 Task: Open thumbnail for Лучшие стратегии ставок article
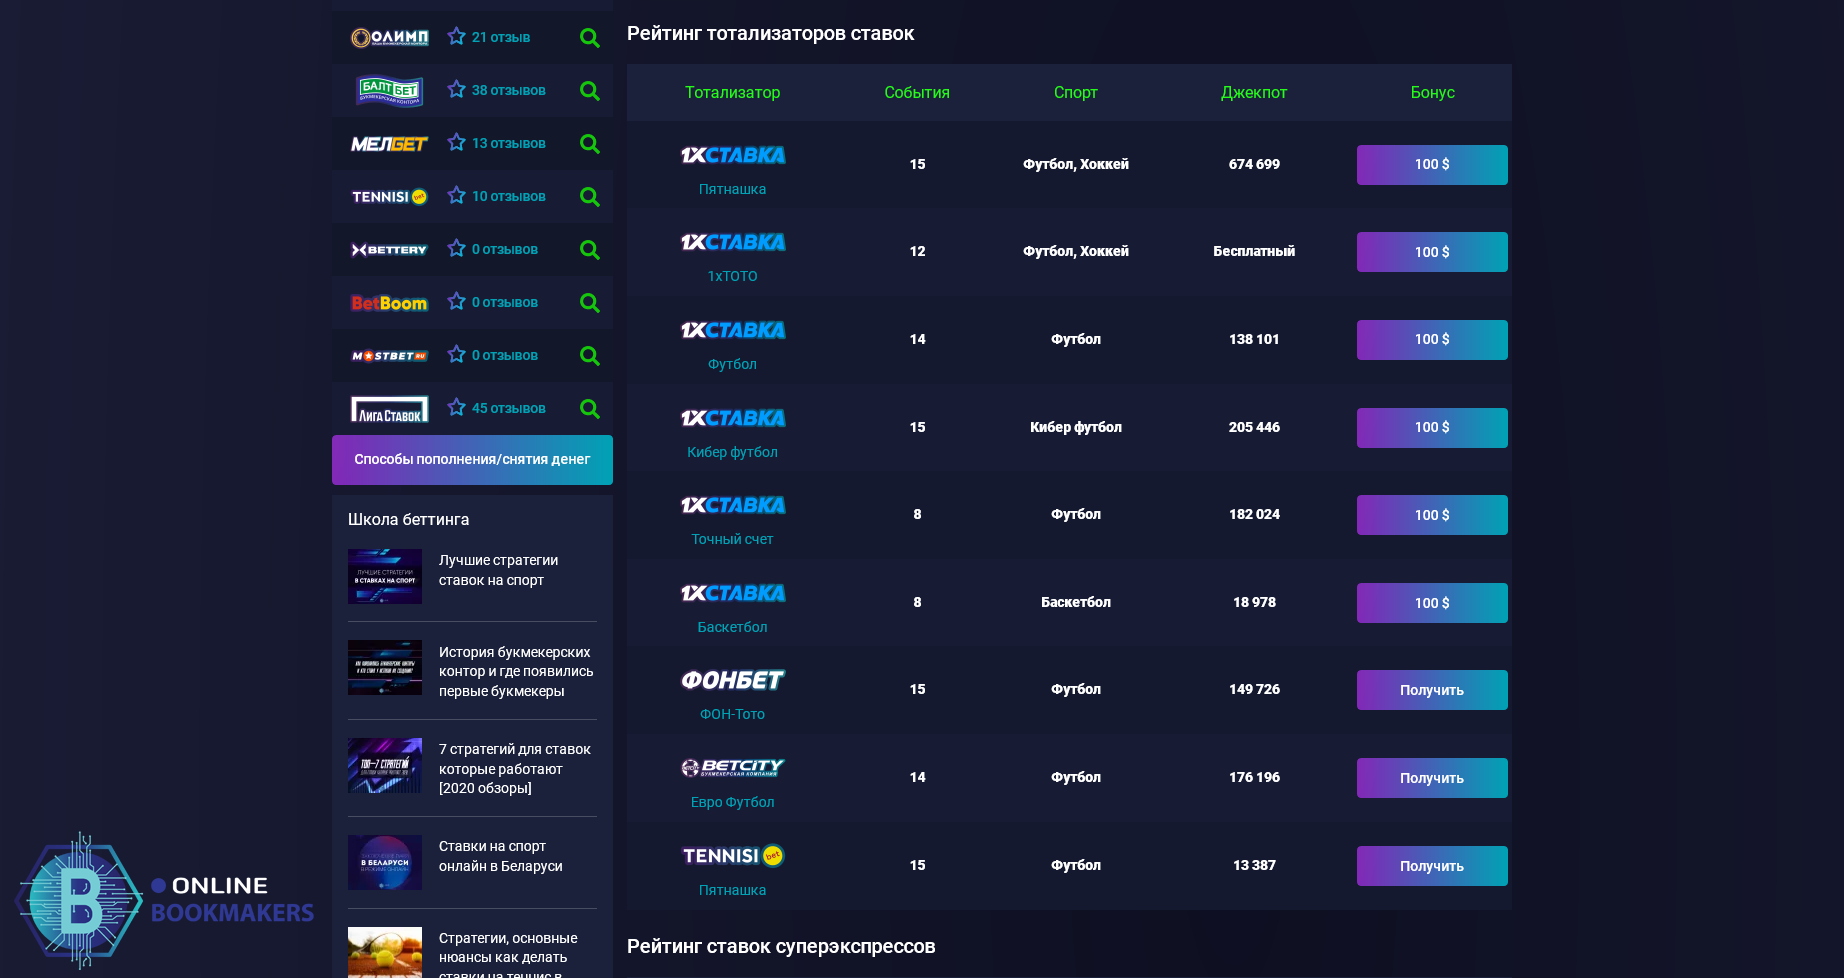pyautogui.click(x=385, y=576)
